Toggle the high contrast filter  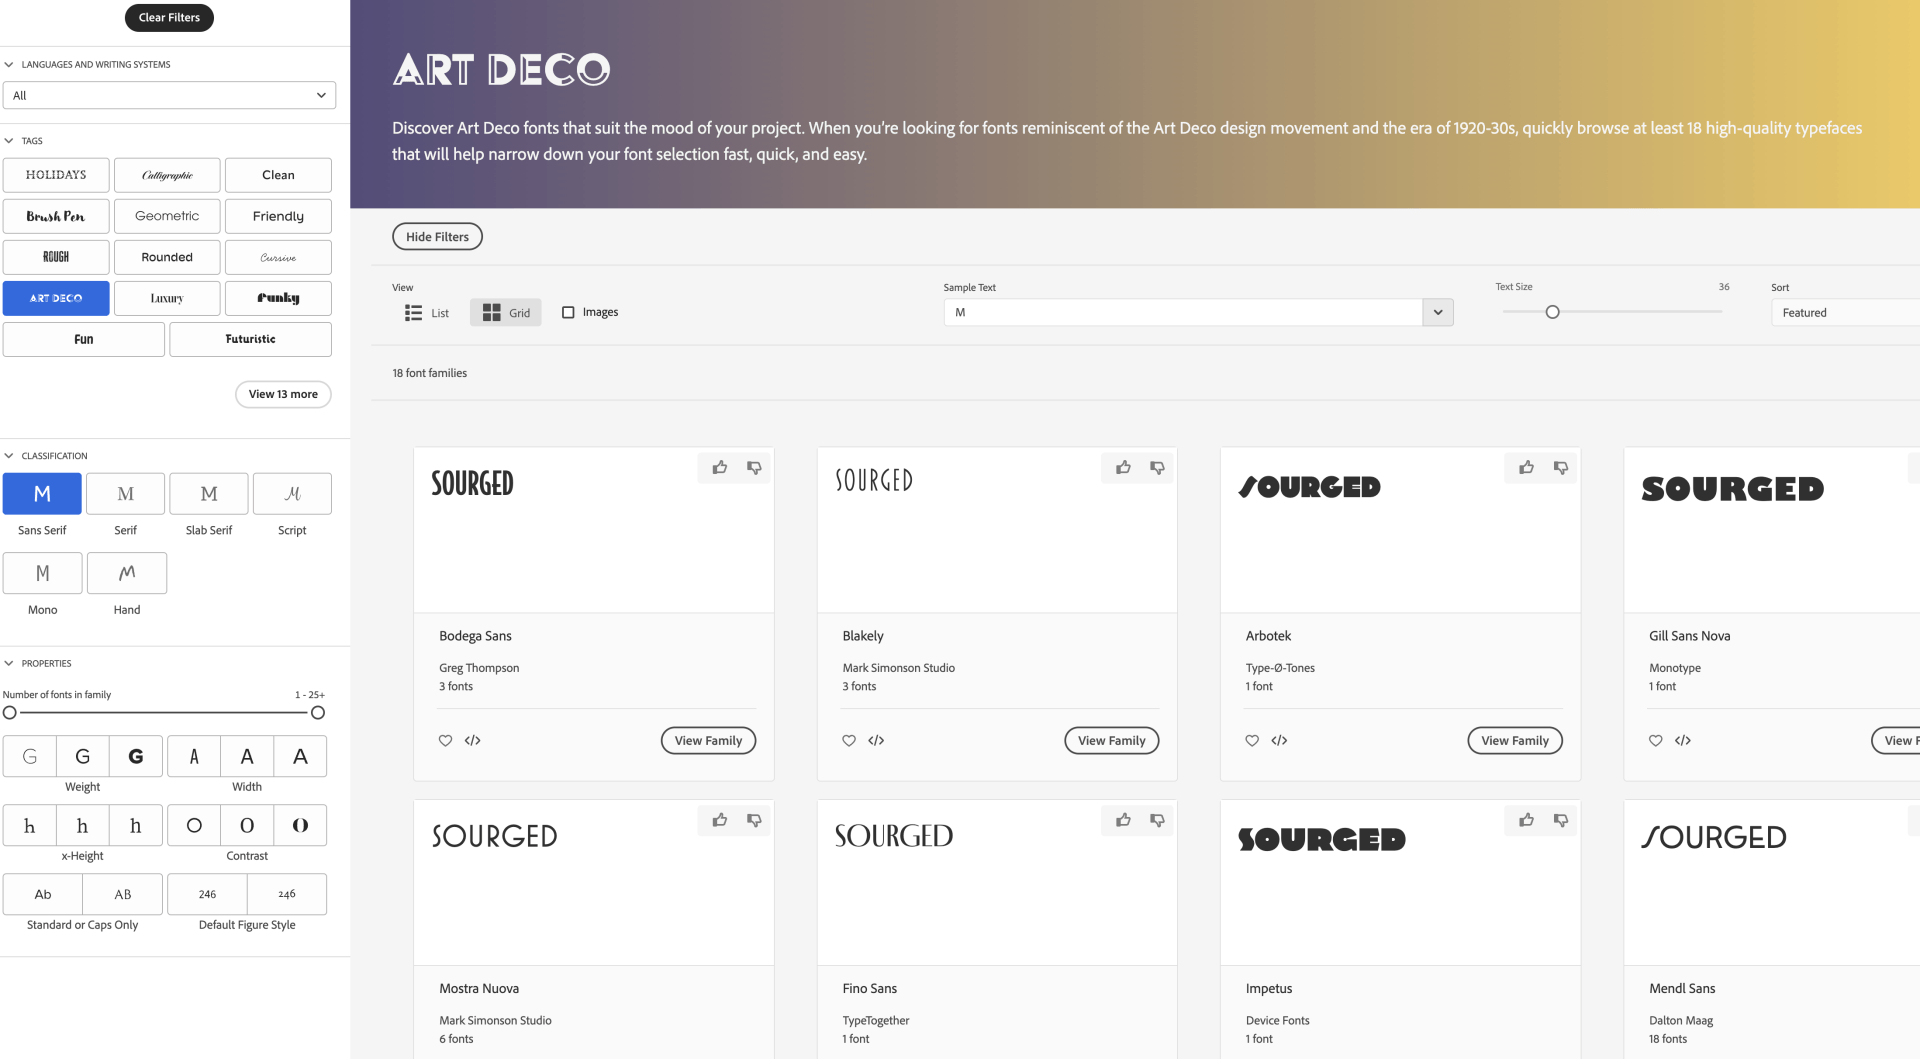click(x=300, y=826)
